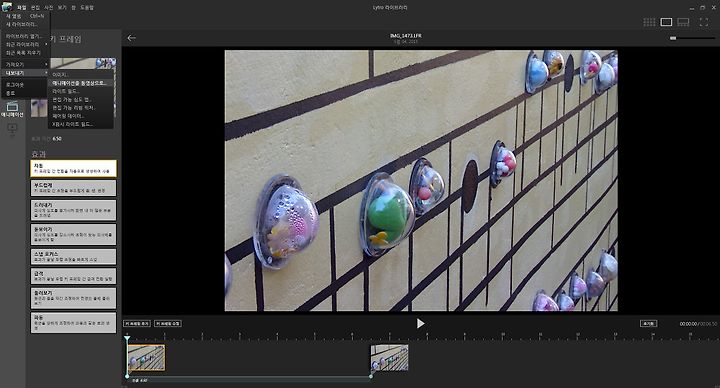Switch to grid thumbnail view icon

pyautogui.click(x=649, y=22)
